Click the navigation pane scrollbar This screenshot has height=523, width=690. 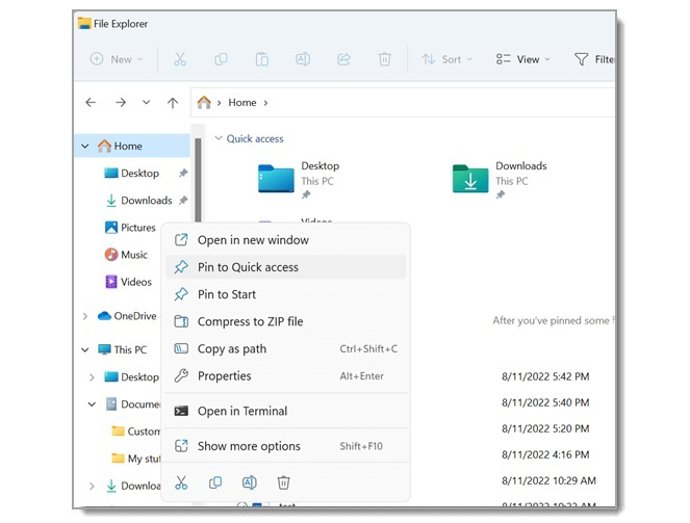(x=198, y=180)
